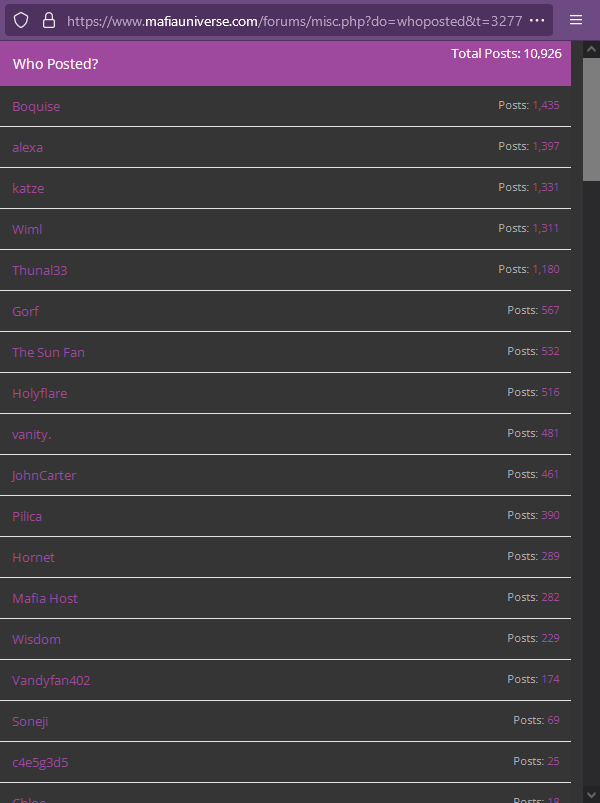Open alexa's profile link
Screen dimensions: 600x803
point(28,147)
